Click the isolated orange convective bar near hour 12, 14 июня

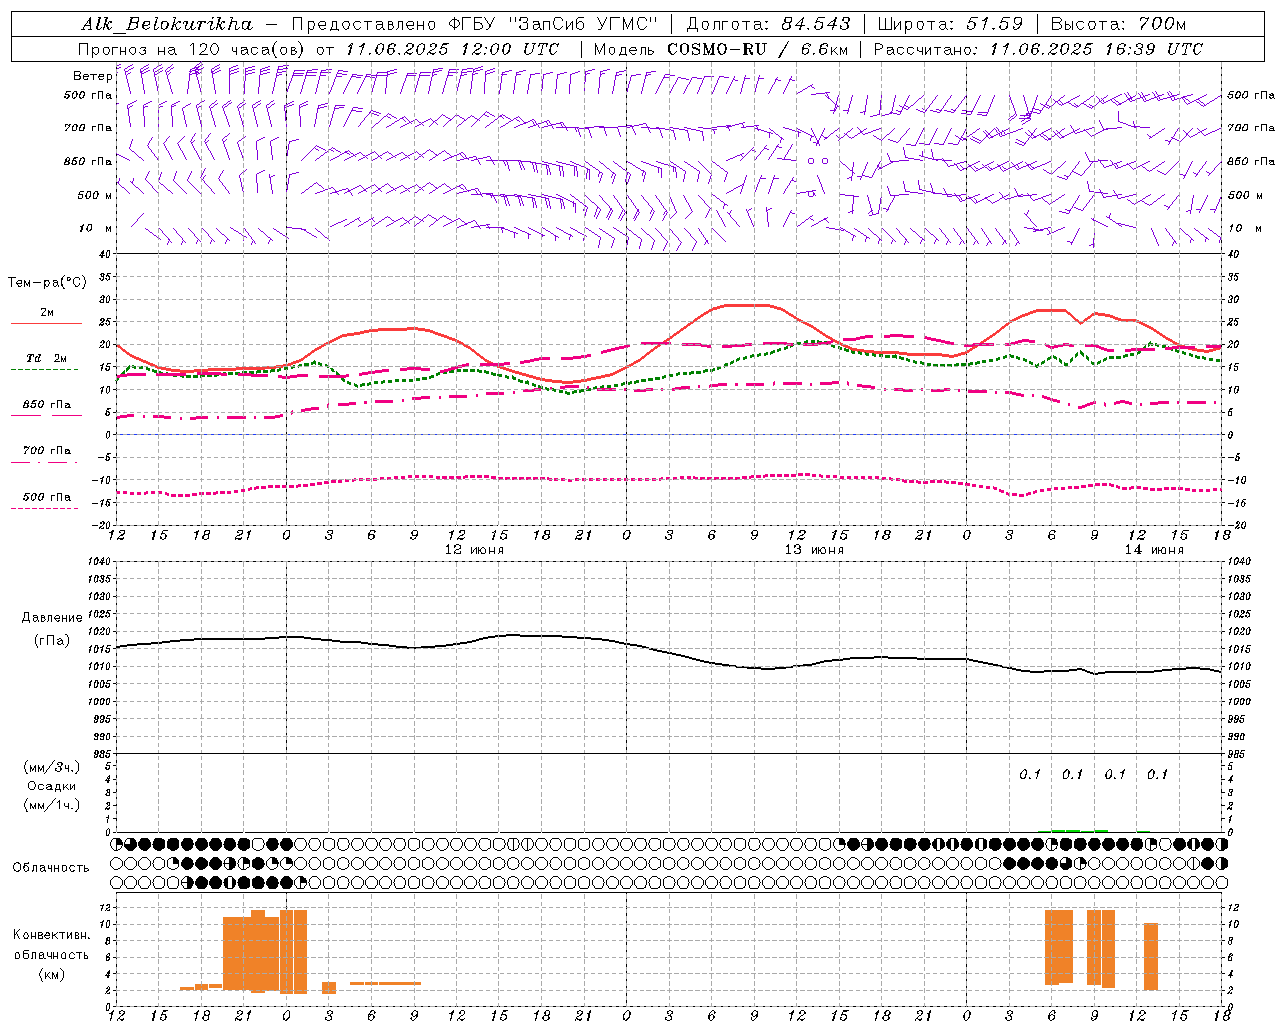coord(1151,957)
